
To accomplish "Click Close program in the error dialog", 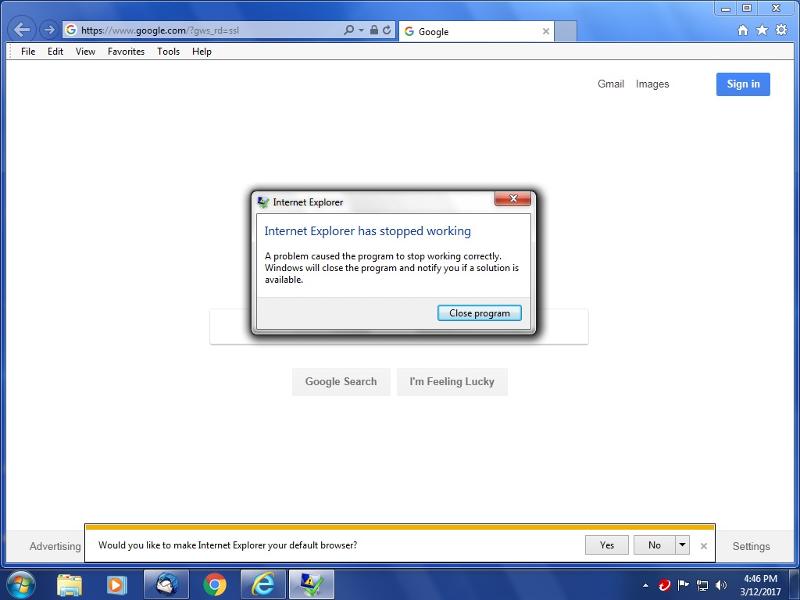I will [x=479, y=313].
